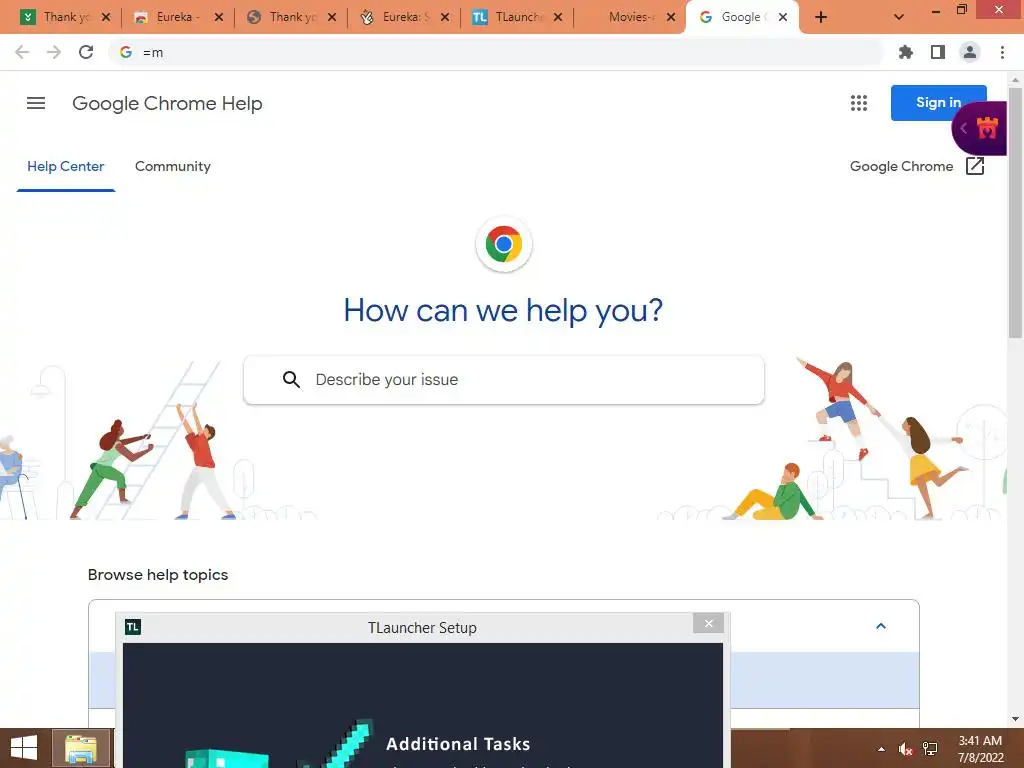Image resolution: width=1024 pixels, height=768 pixels.
Task: Close the TLauncher browser tab
Action: 558,17
